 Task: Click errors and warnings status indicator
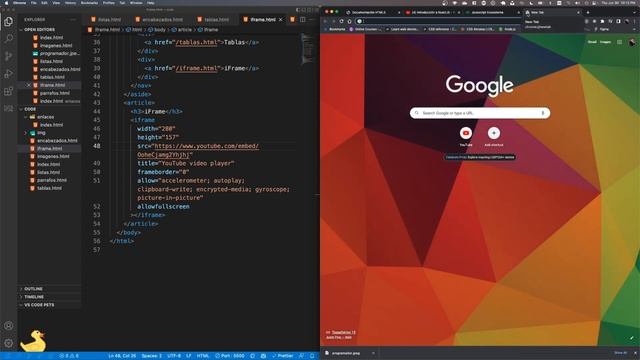click(x=69, y=356)
